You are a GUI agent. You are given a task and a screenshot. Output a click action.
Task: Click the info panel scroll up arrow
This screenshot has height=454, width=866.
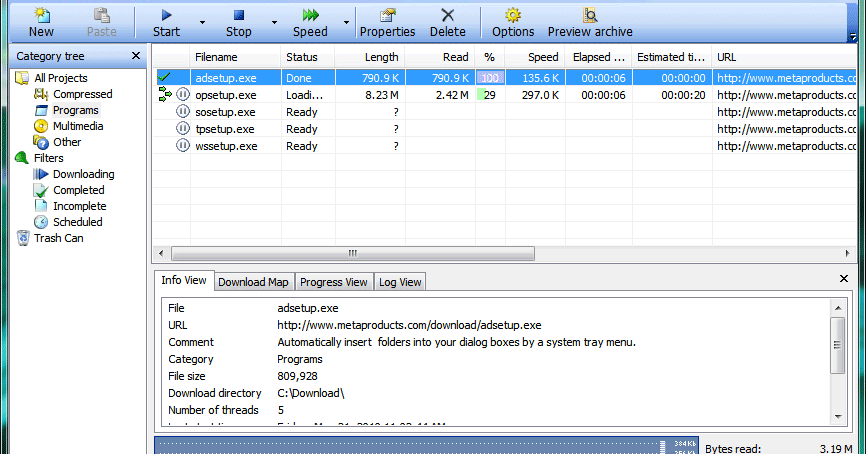point(838,308)
